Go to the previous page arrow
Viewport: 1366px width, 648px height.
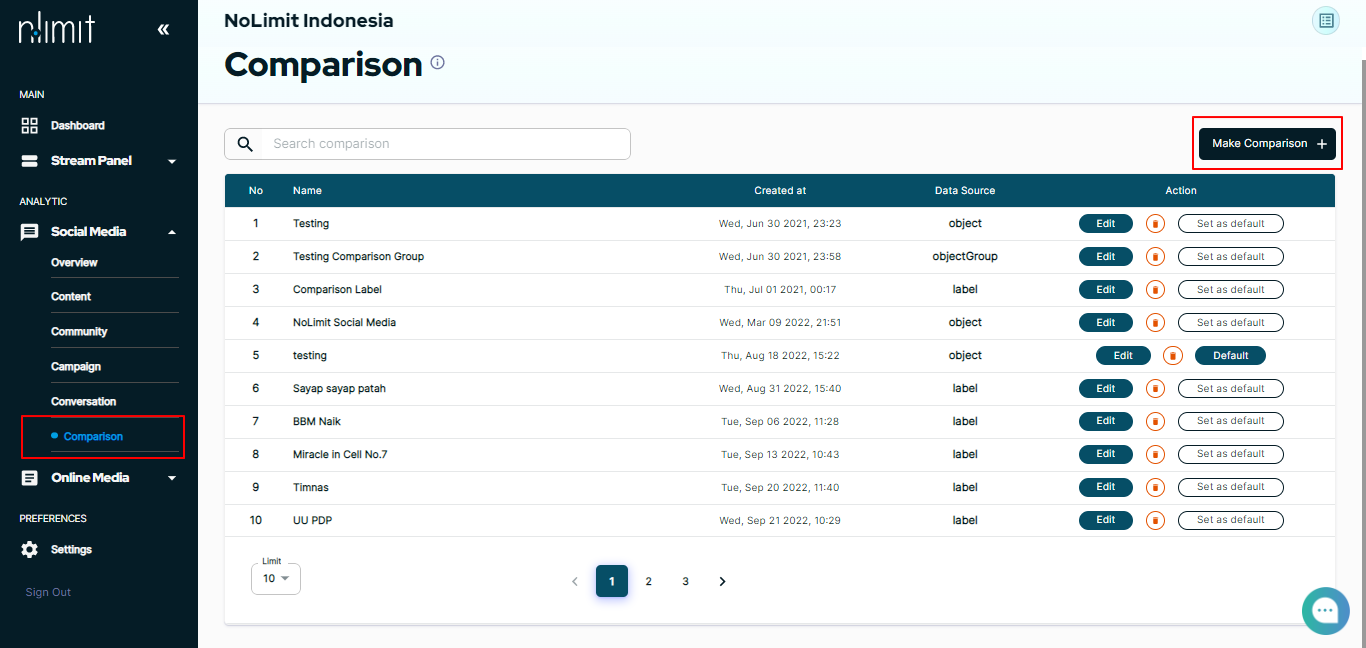click(574, 581)
